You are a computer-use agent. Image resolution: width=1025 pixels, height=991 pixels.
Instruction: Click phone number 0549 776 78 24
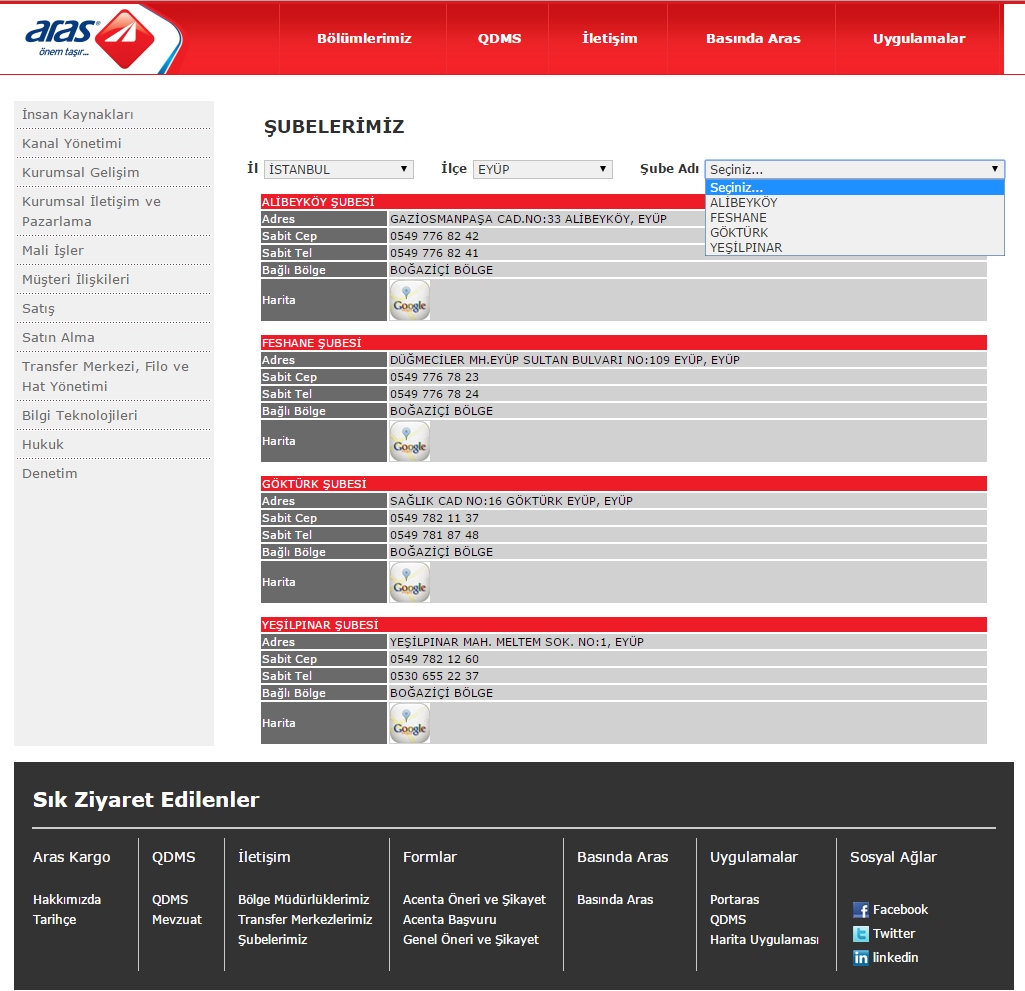(435, 394)
